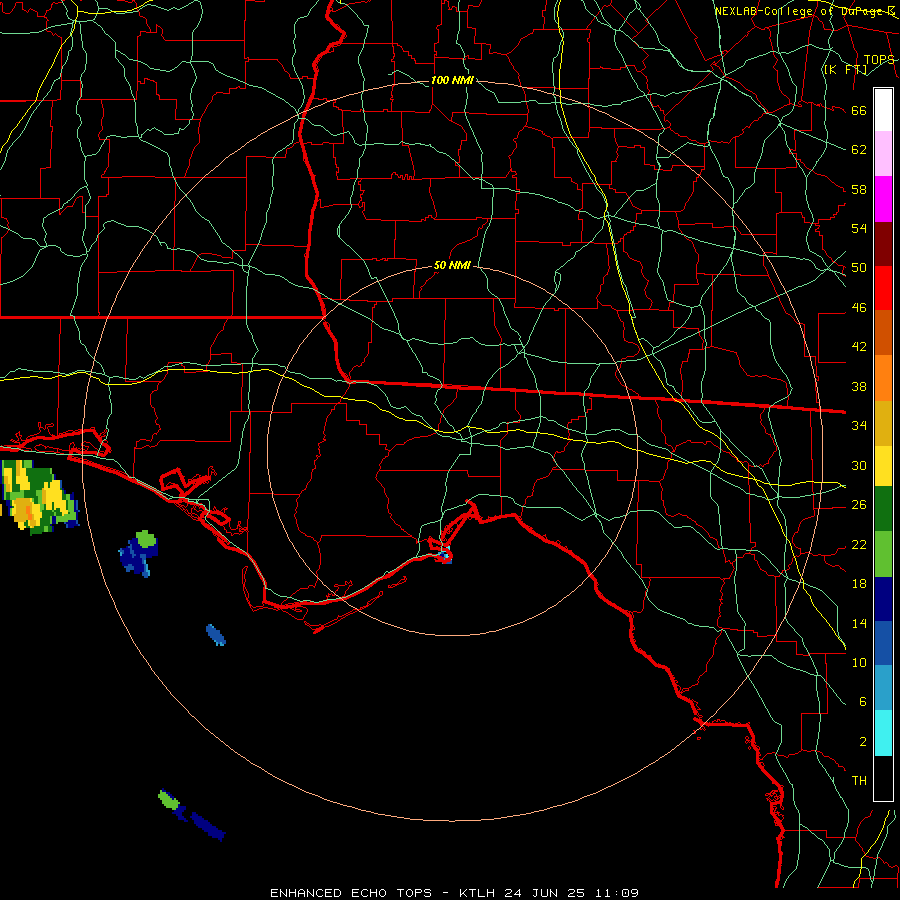Click the light pink legend swatch
The image size is (900, 900).
[883, 153]
